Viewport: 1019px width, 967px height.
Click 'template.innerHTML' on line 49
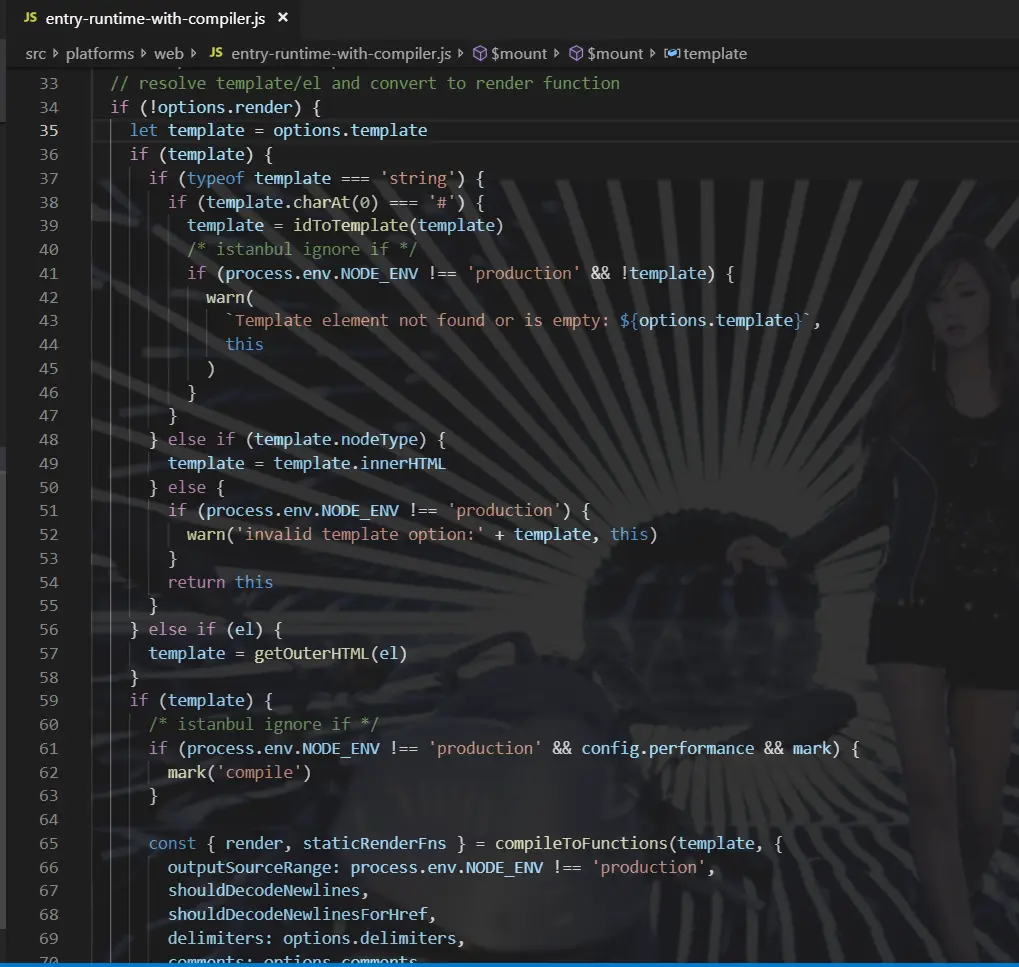coord(359,463)
